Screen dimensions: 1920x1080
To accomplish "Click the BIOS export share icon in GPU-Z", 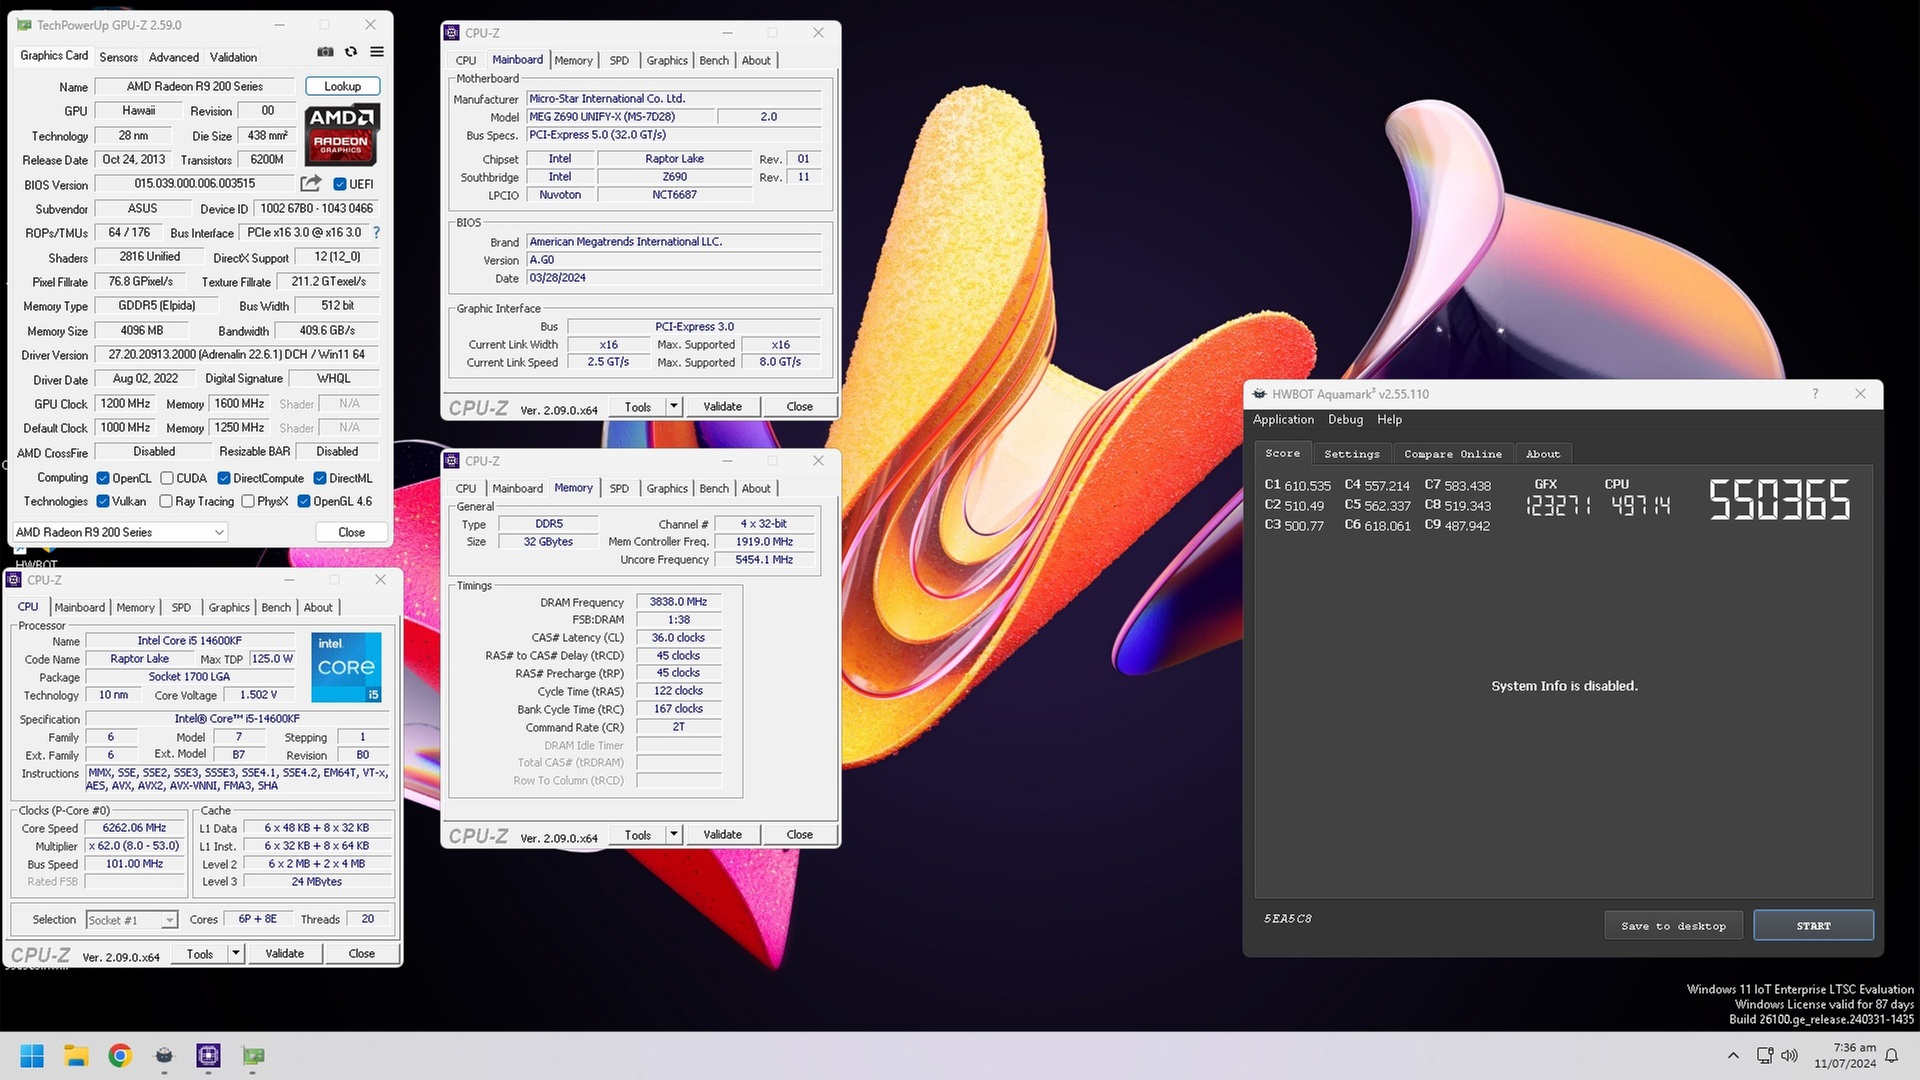I will [311, 184].
